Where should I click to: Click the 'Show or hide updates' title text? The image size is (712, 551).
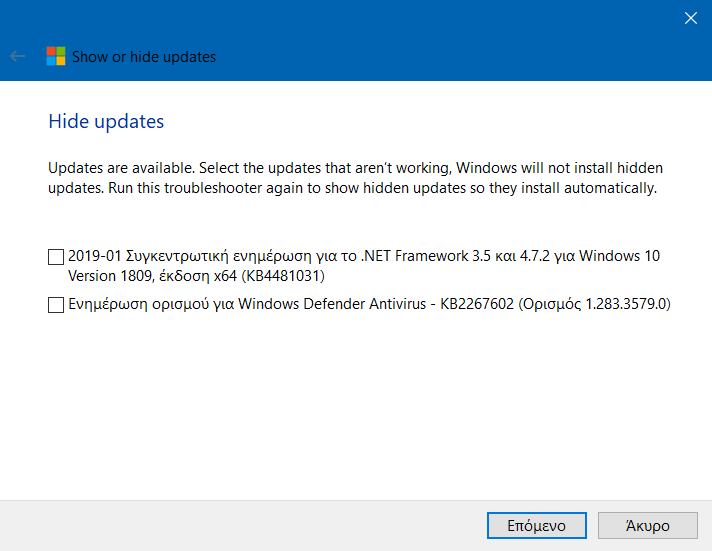pyautogui.click(x=144, y=57)
